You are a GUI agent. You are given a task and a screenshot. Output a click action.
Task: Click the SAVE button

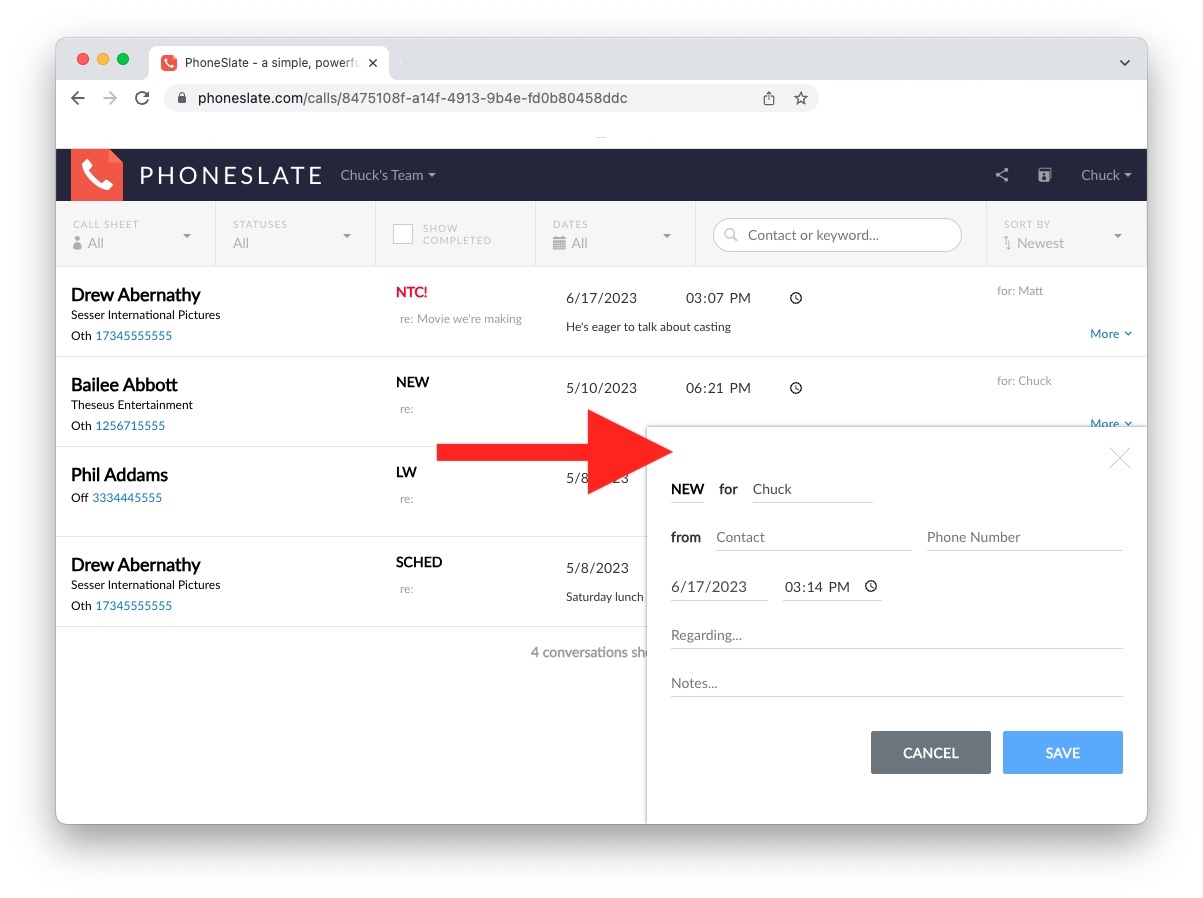click(1062, 753)
